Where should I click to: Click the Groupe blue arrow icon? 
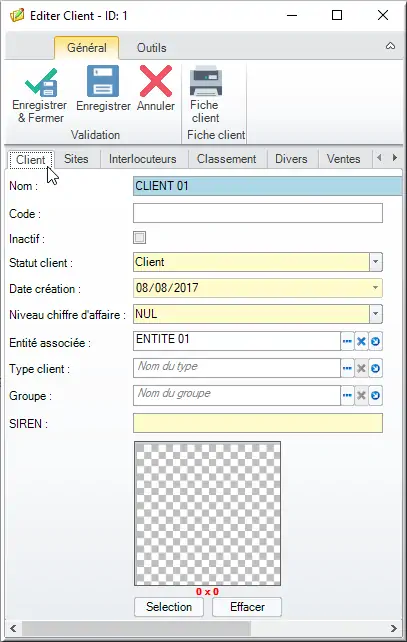click(375, 396)
